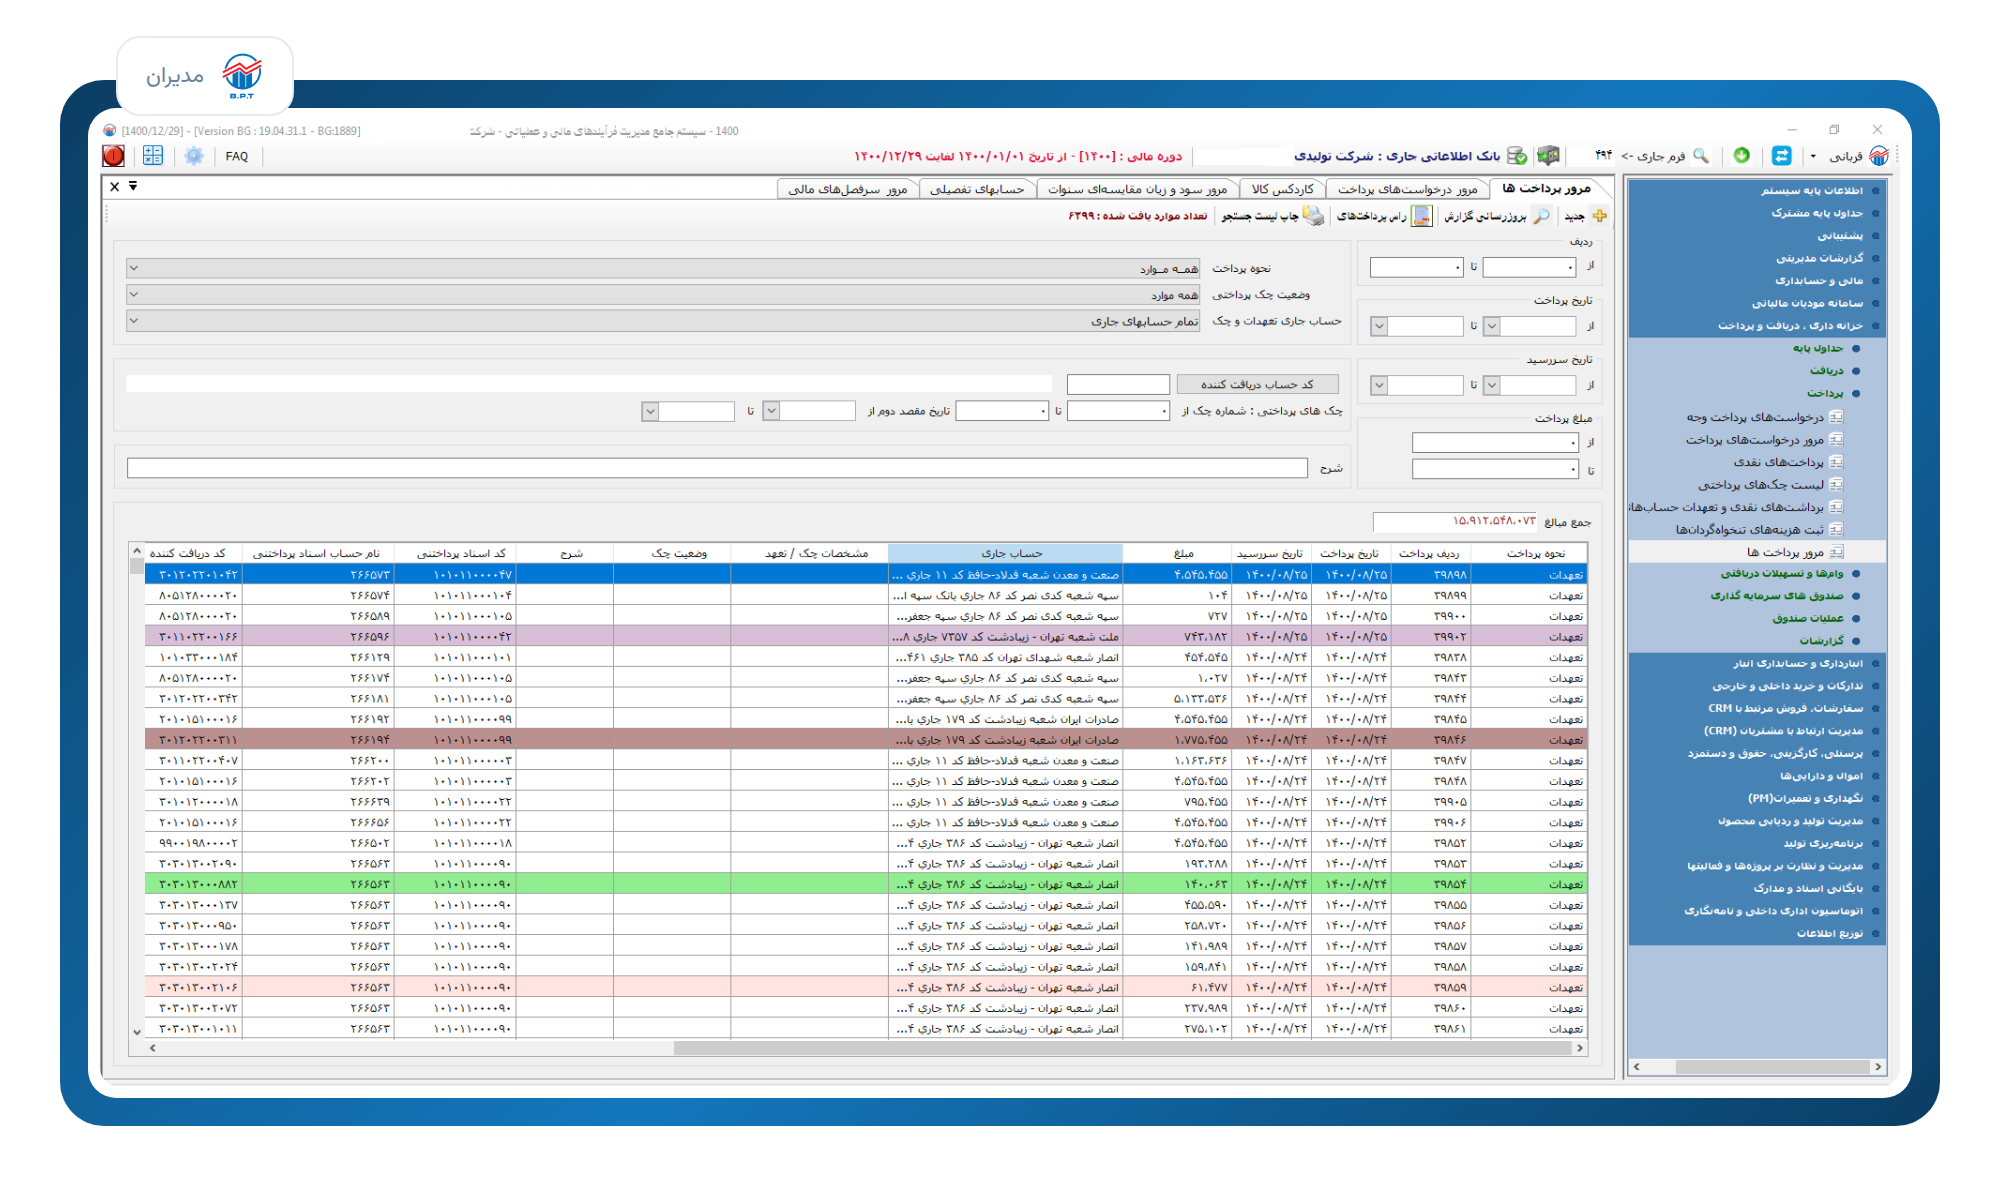Open the user قربانی dropdown arrow
This screenshot has height=1188, width=2000.
pyautogui.click(x=1813, y=156)
